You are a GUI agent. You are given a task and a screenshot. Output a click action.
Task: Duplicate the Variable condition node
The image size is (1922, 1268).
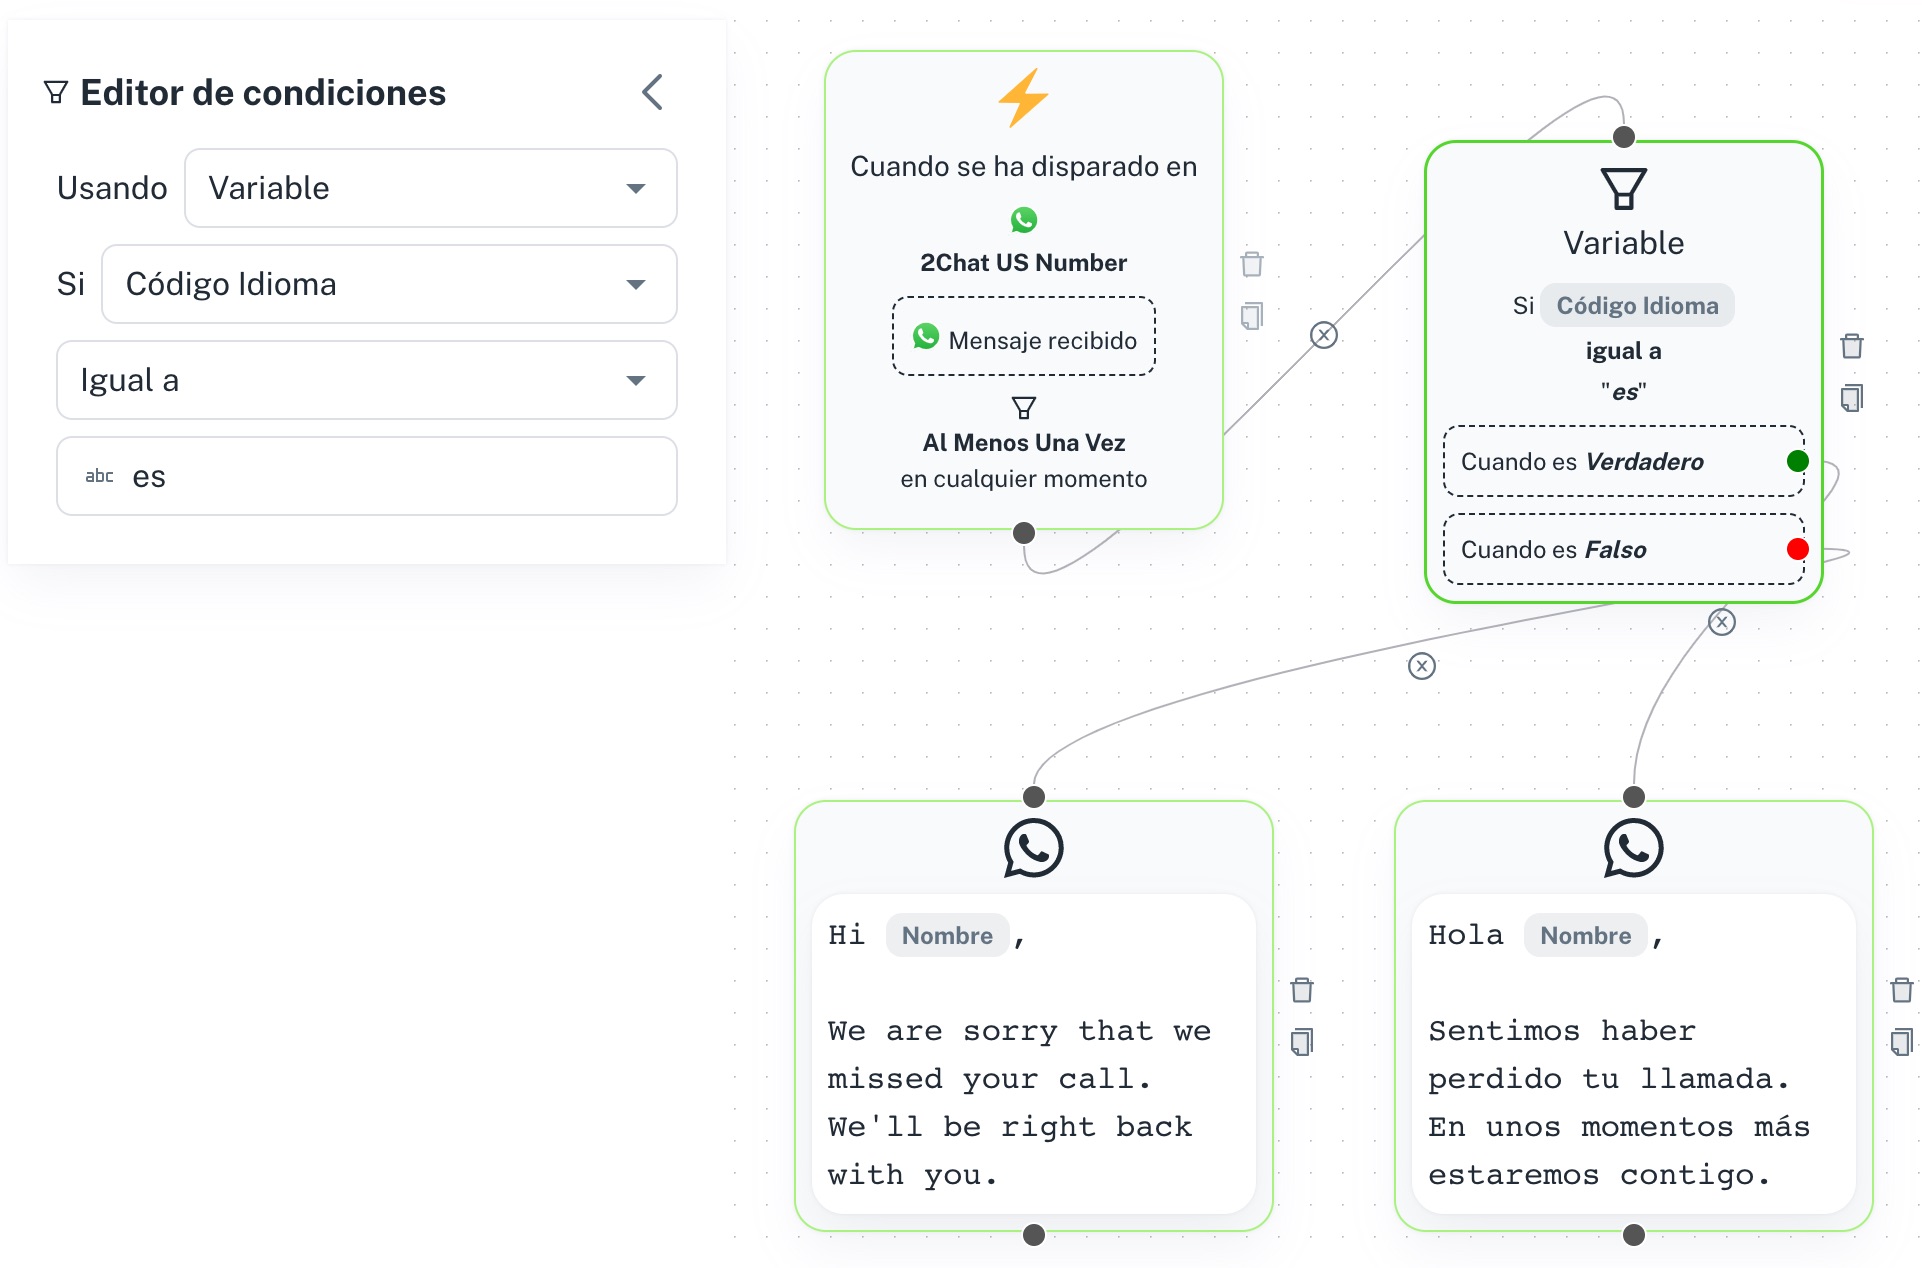pyautogui.click(x=1851, y=398)
